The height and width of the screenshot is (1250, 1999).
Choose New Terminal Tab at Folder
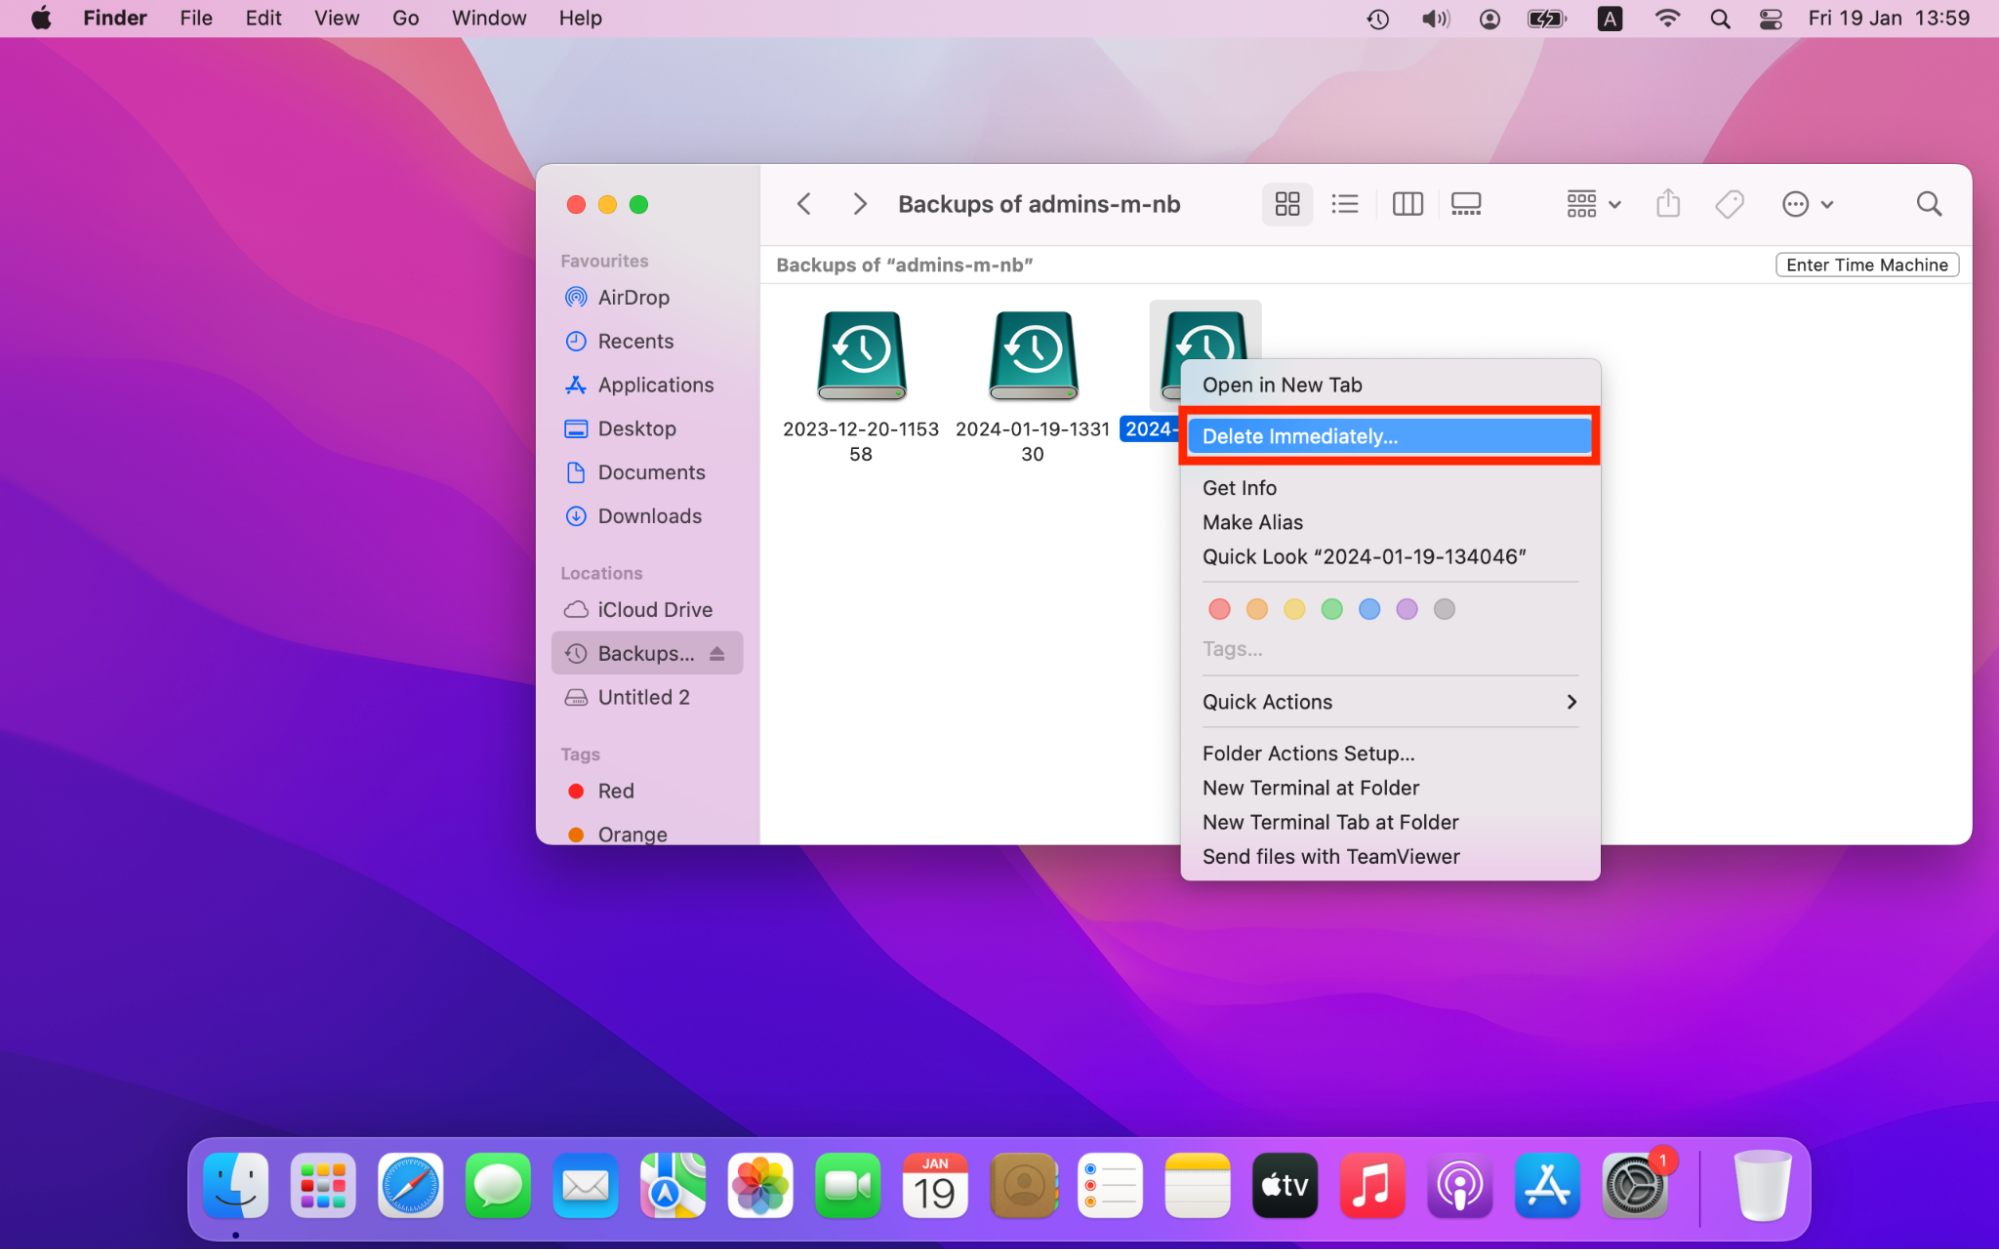1390,822
